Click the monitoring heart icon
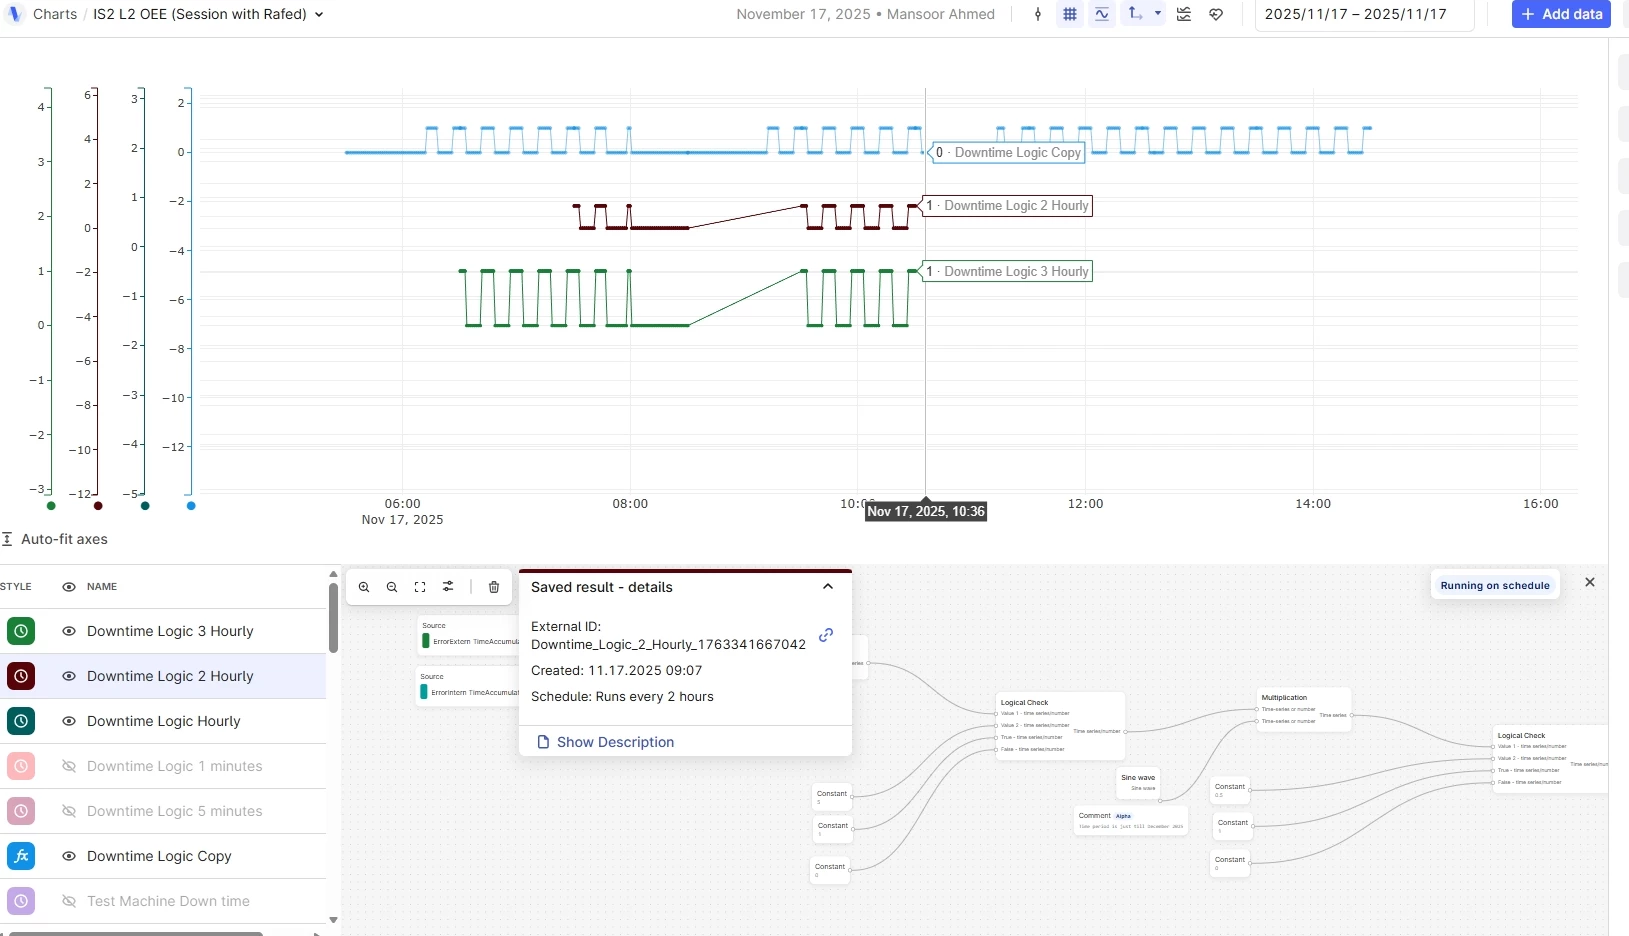Viewport: 1629px width, 936px height. [x=1216, y=14]
